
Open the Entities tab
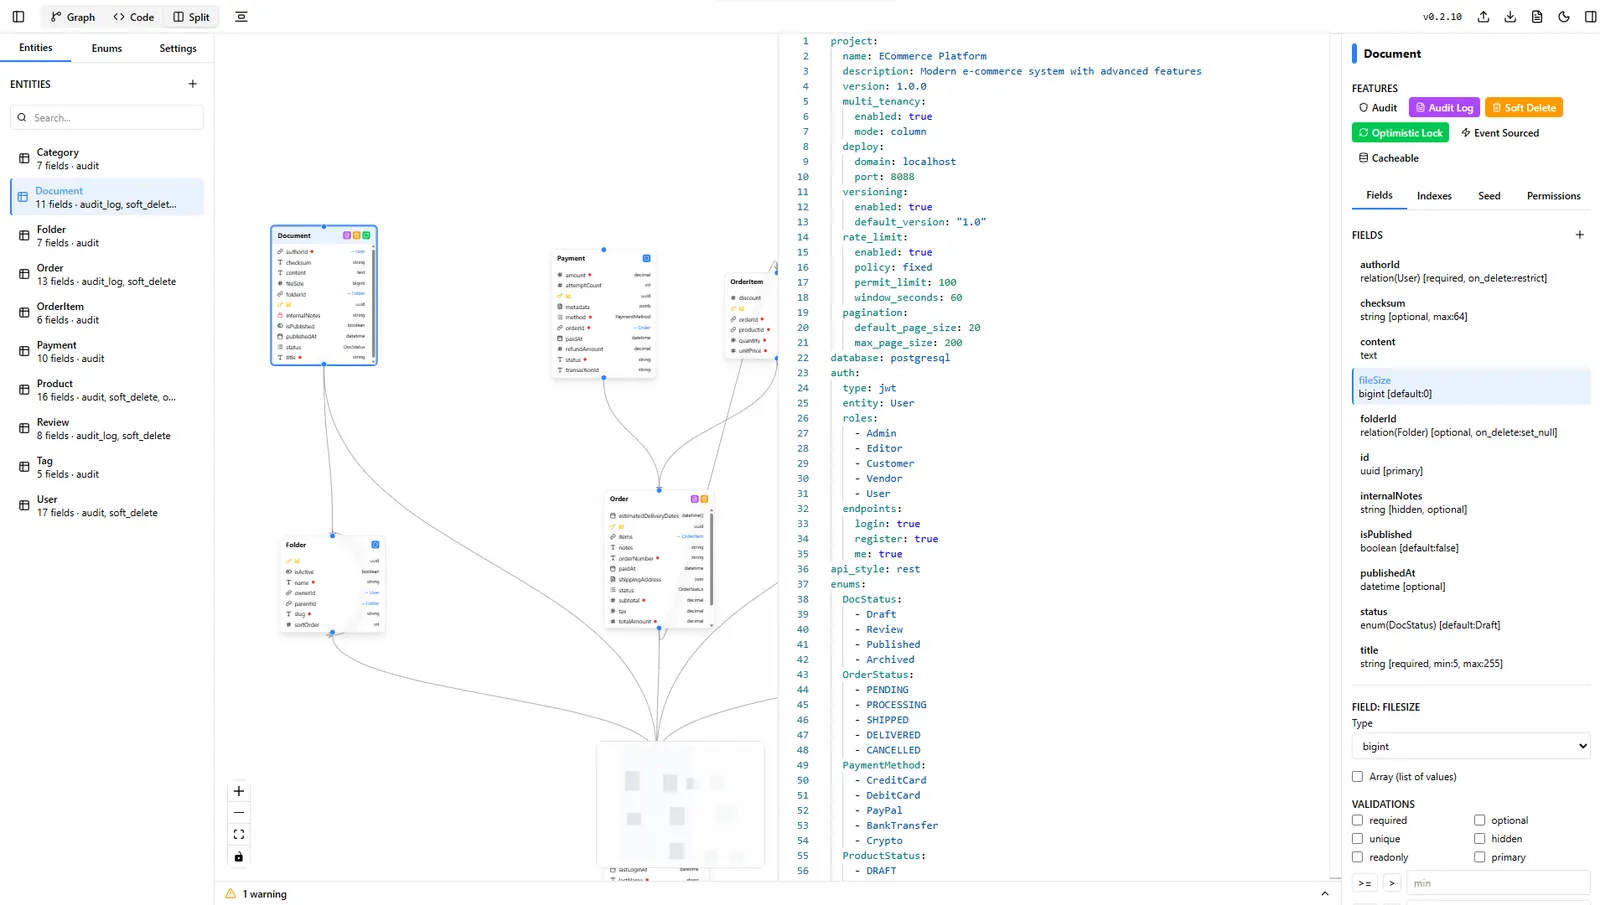(x=36, y=48)
